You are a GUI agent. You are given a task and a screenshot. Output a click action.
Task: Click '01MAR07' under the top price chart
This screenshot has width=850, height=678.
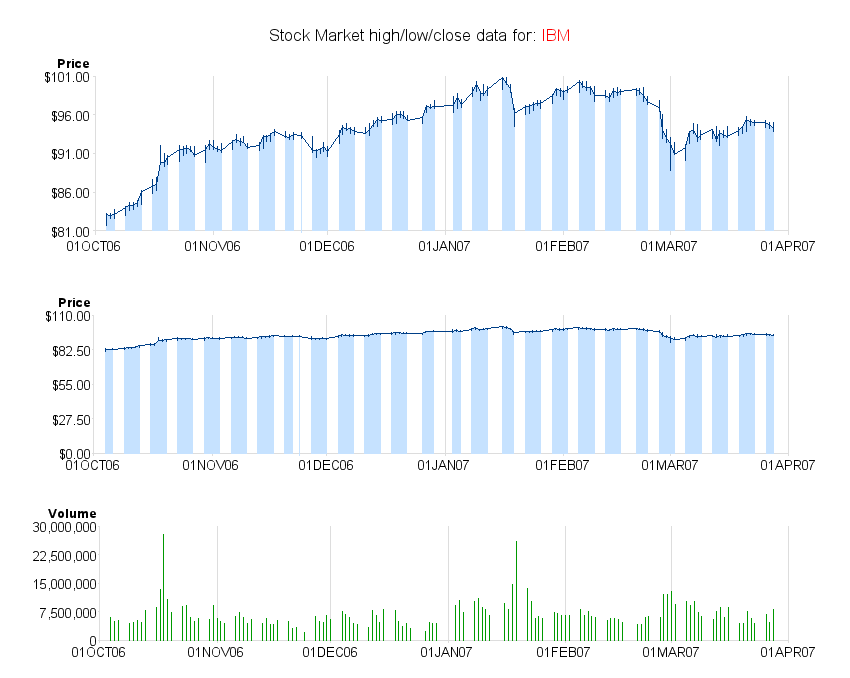(x=668, y=246)
